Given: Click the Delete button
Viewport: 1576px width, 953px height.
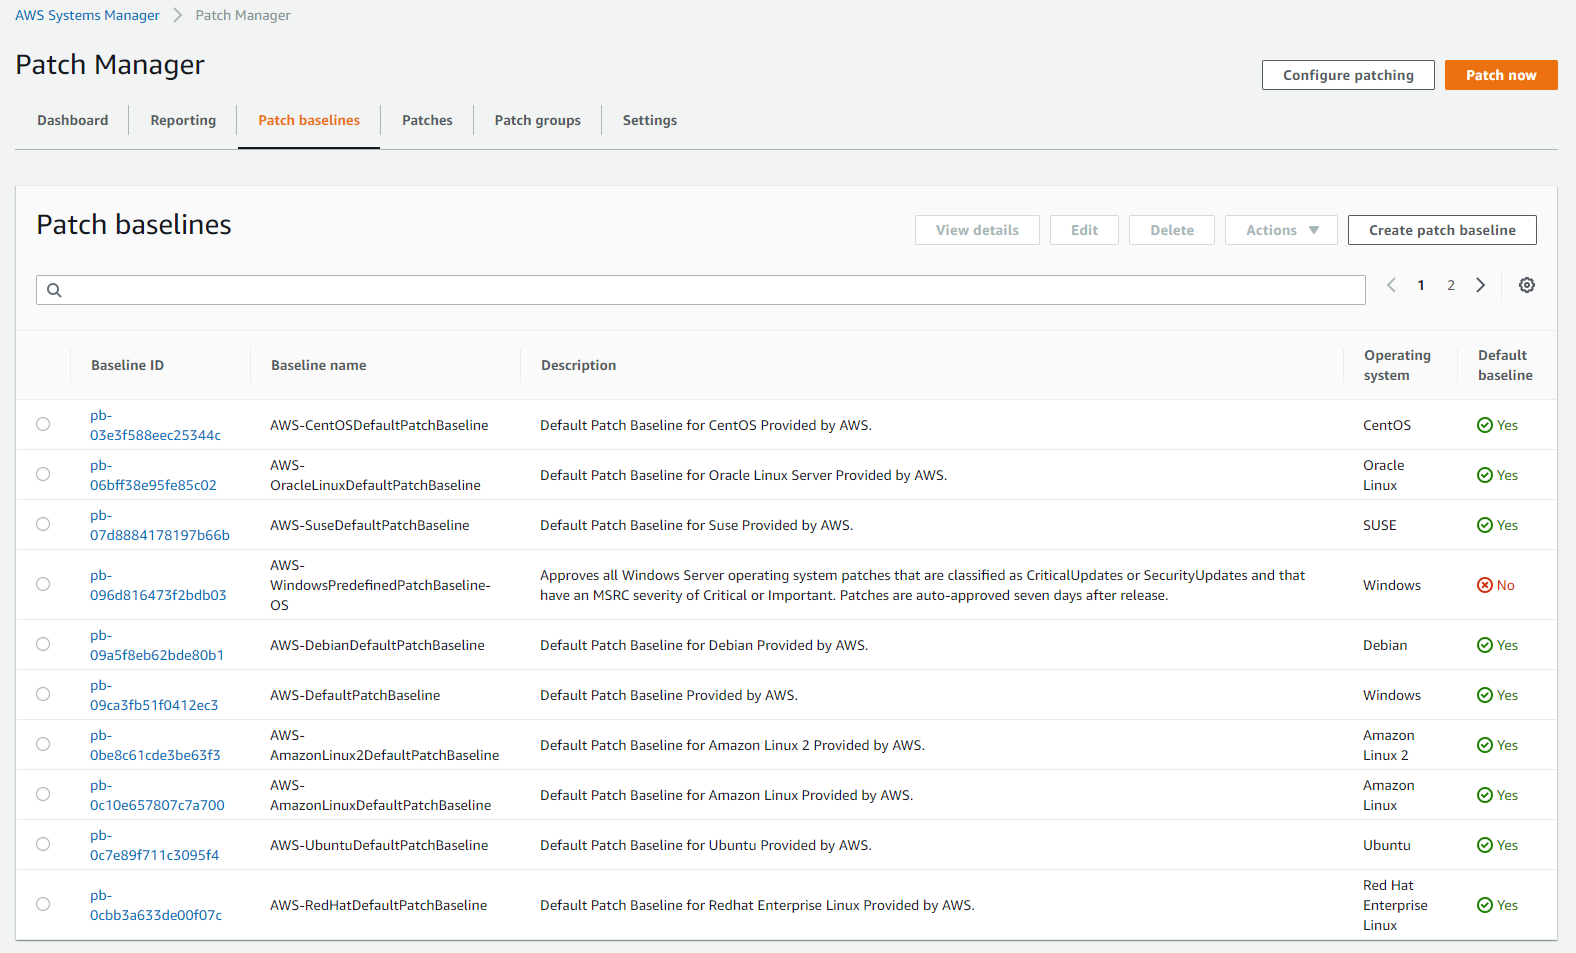Looking at the screenshot, I should click(1172, 230).
